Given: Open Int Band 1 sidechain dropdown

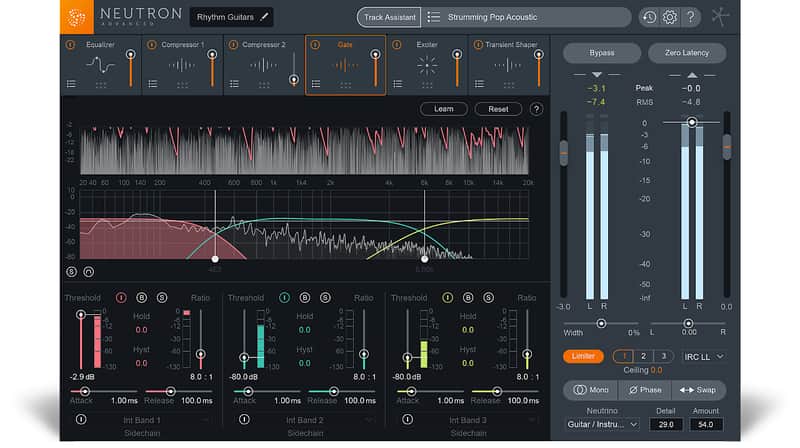Looking at the screenshot, I should (148, 420).
